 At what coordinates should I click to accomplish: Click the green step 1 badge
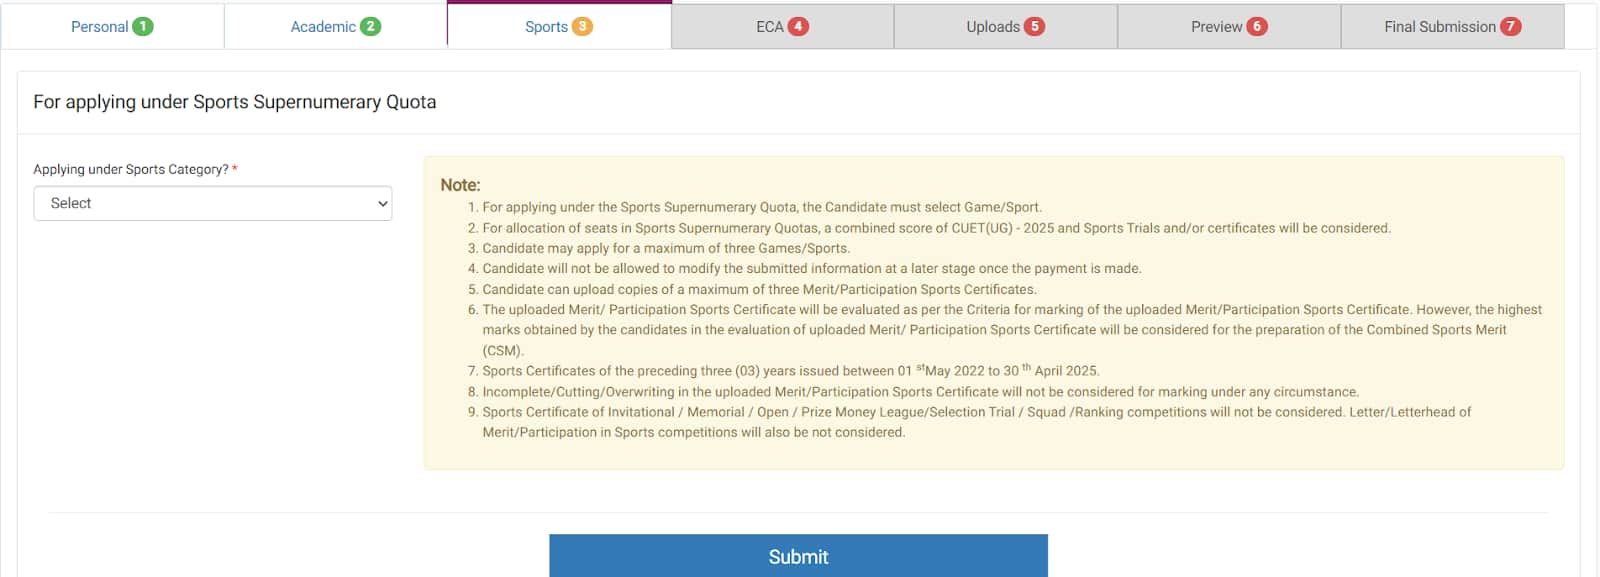143,27
